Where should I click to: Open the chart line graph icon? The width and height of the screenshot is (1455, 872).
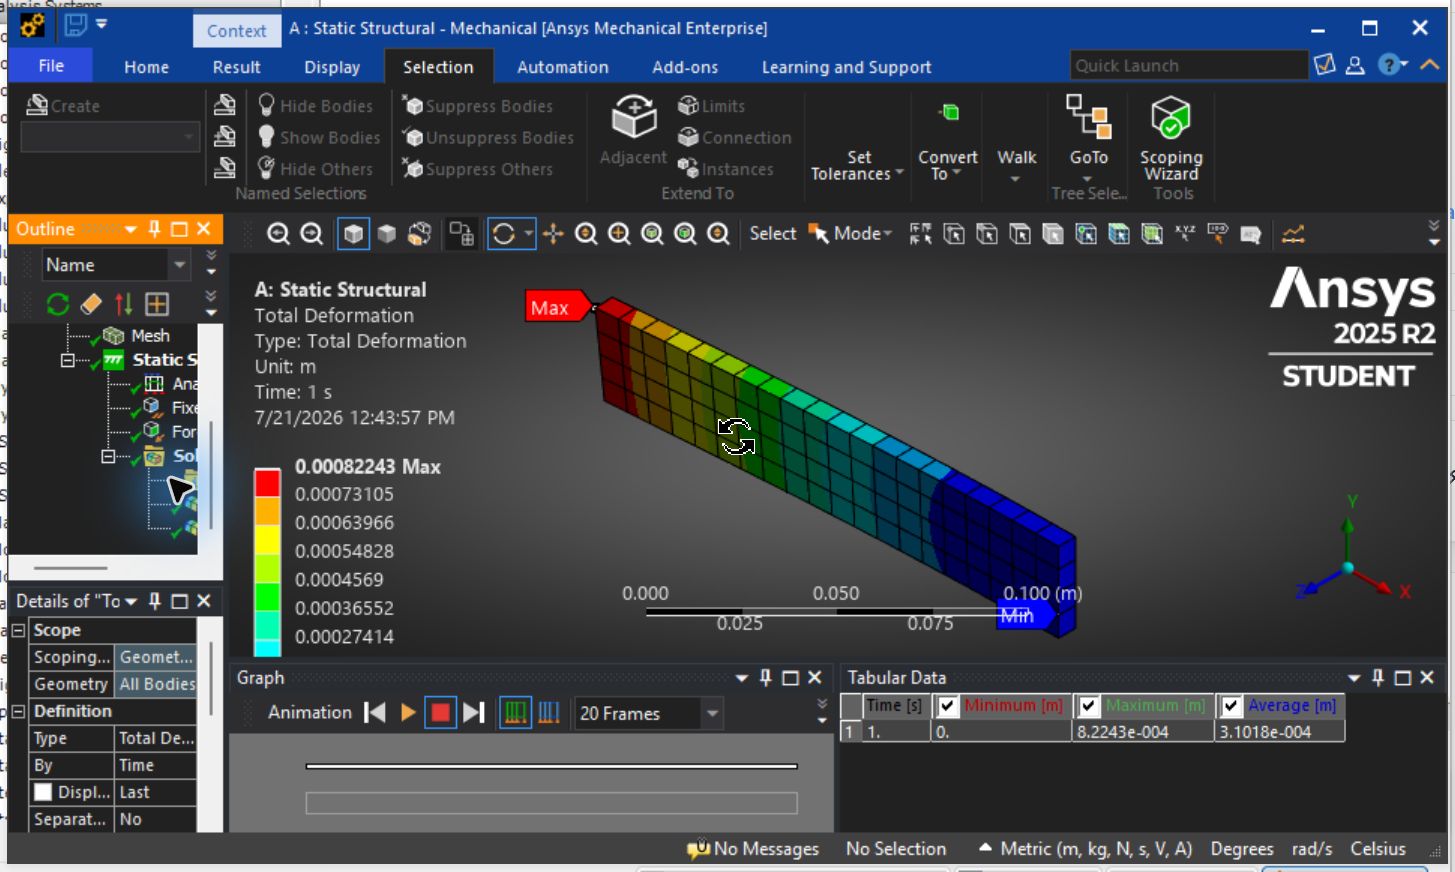(x=1293, y=234)
